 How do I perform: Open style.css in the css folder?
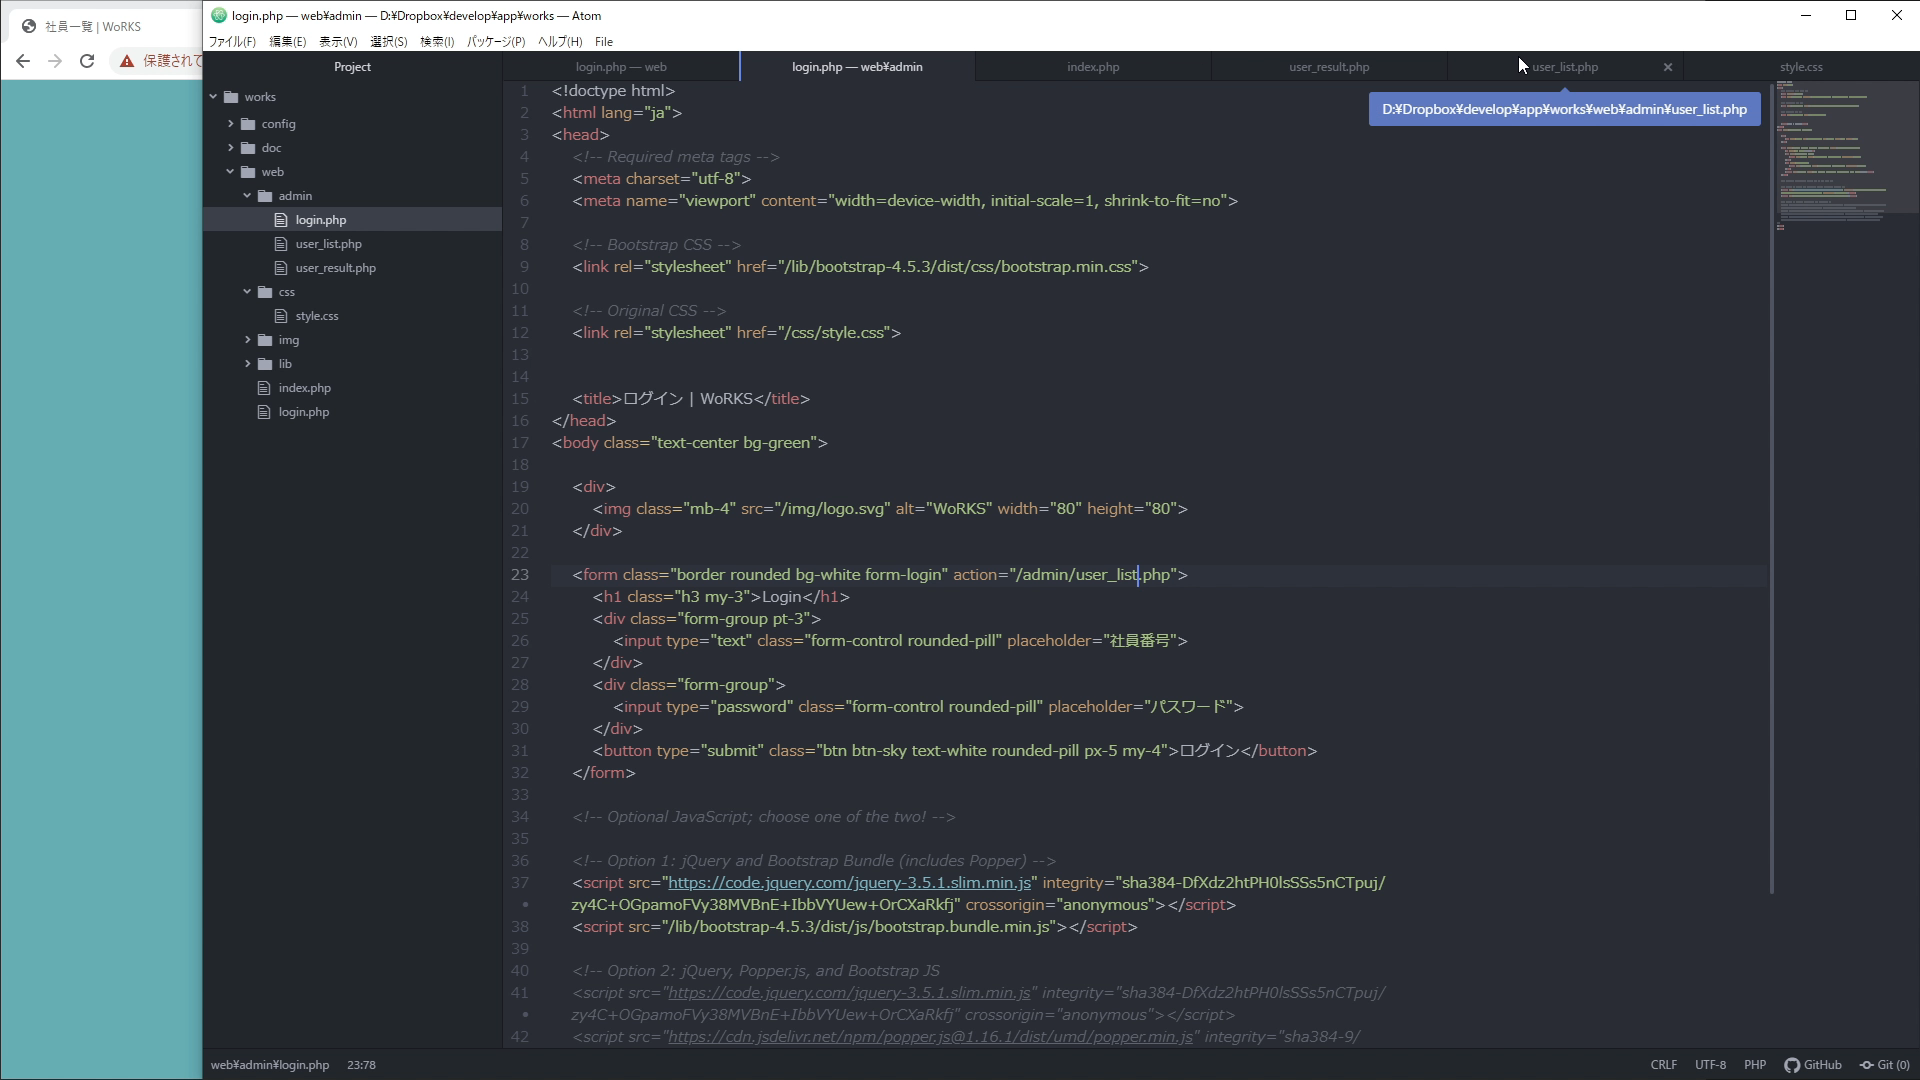(317, 316)
